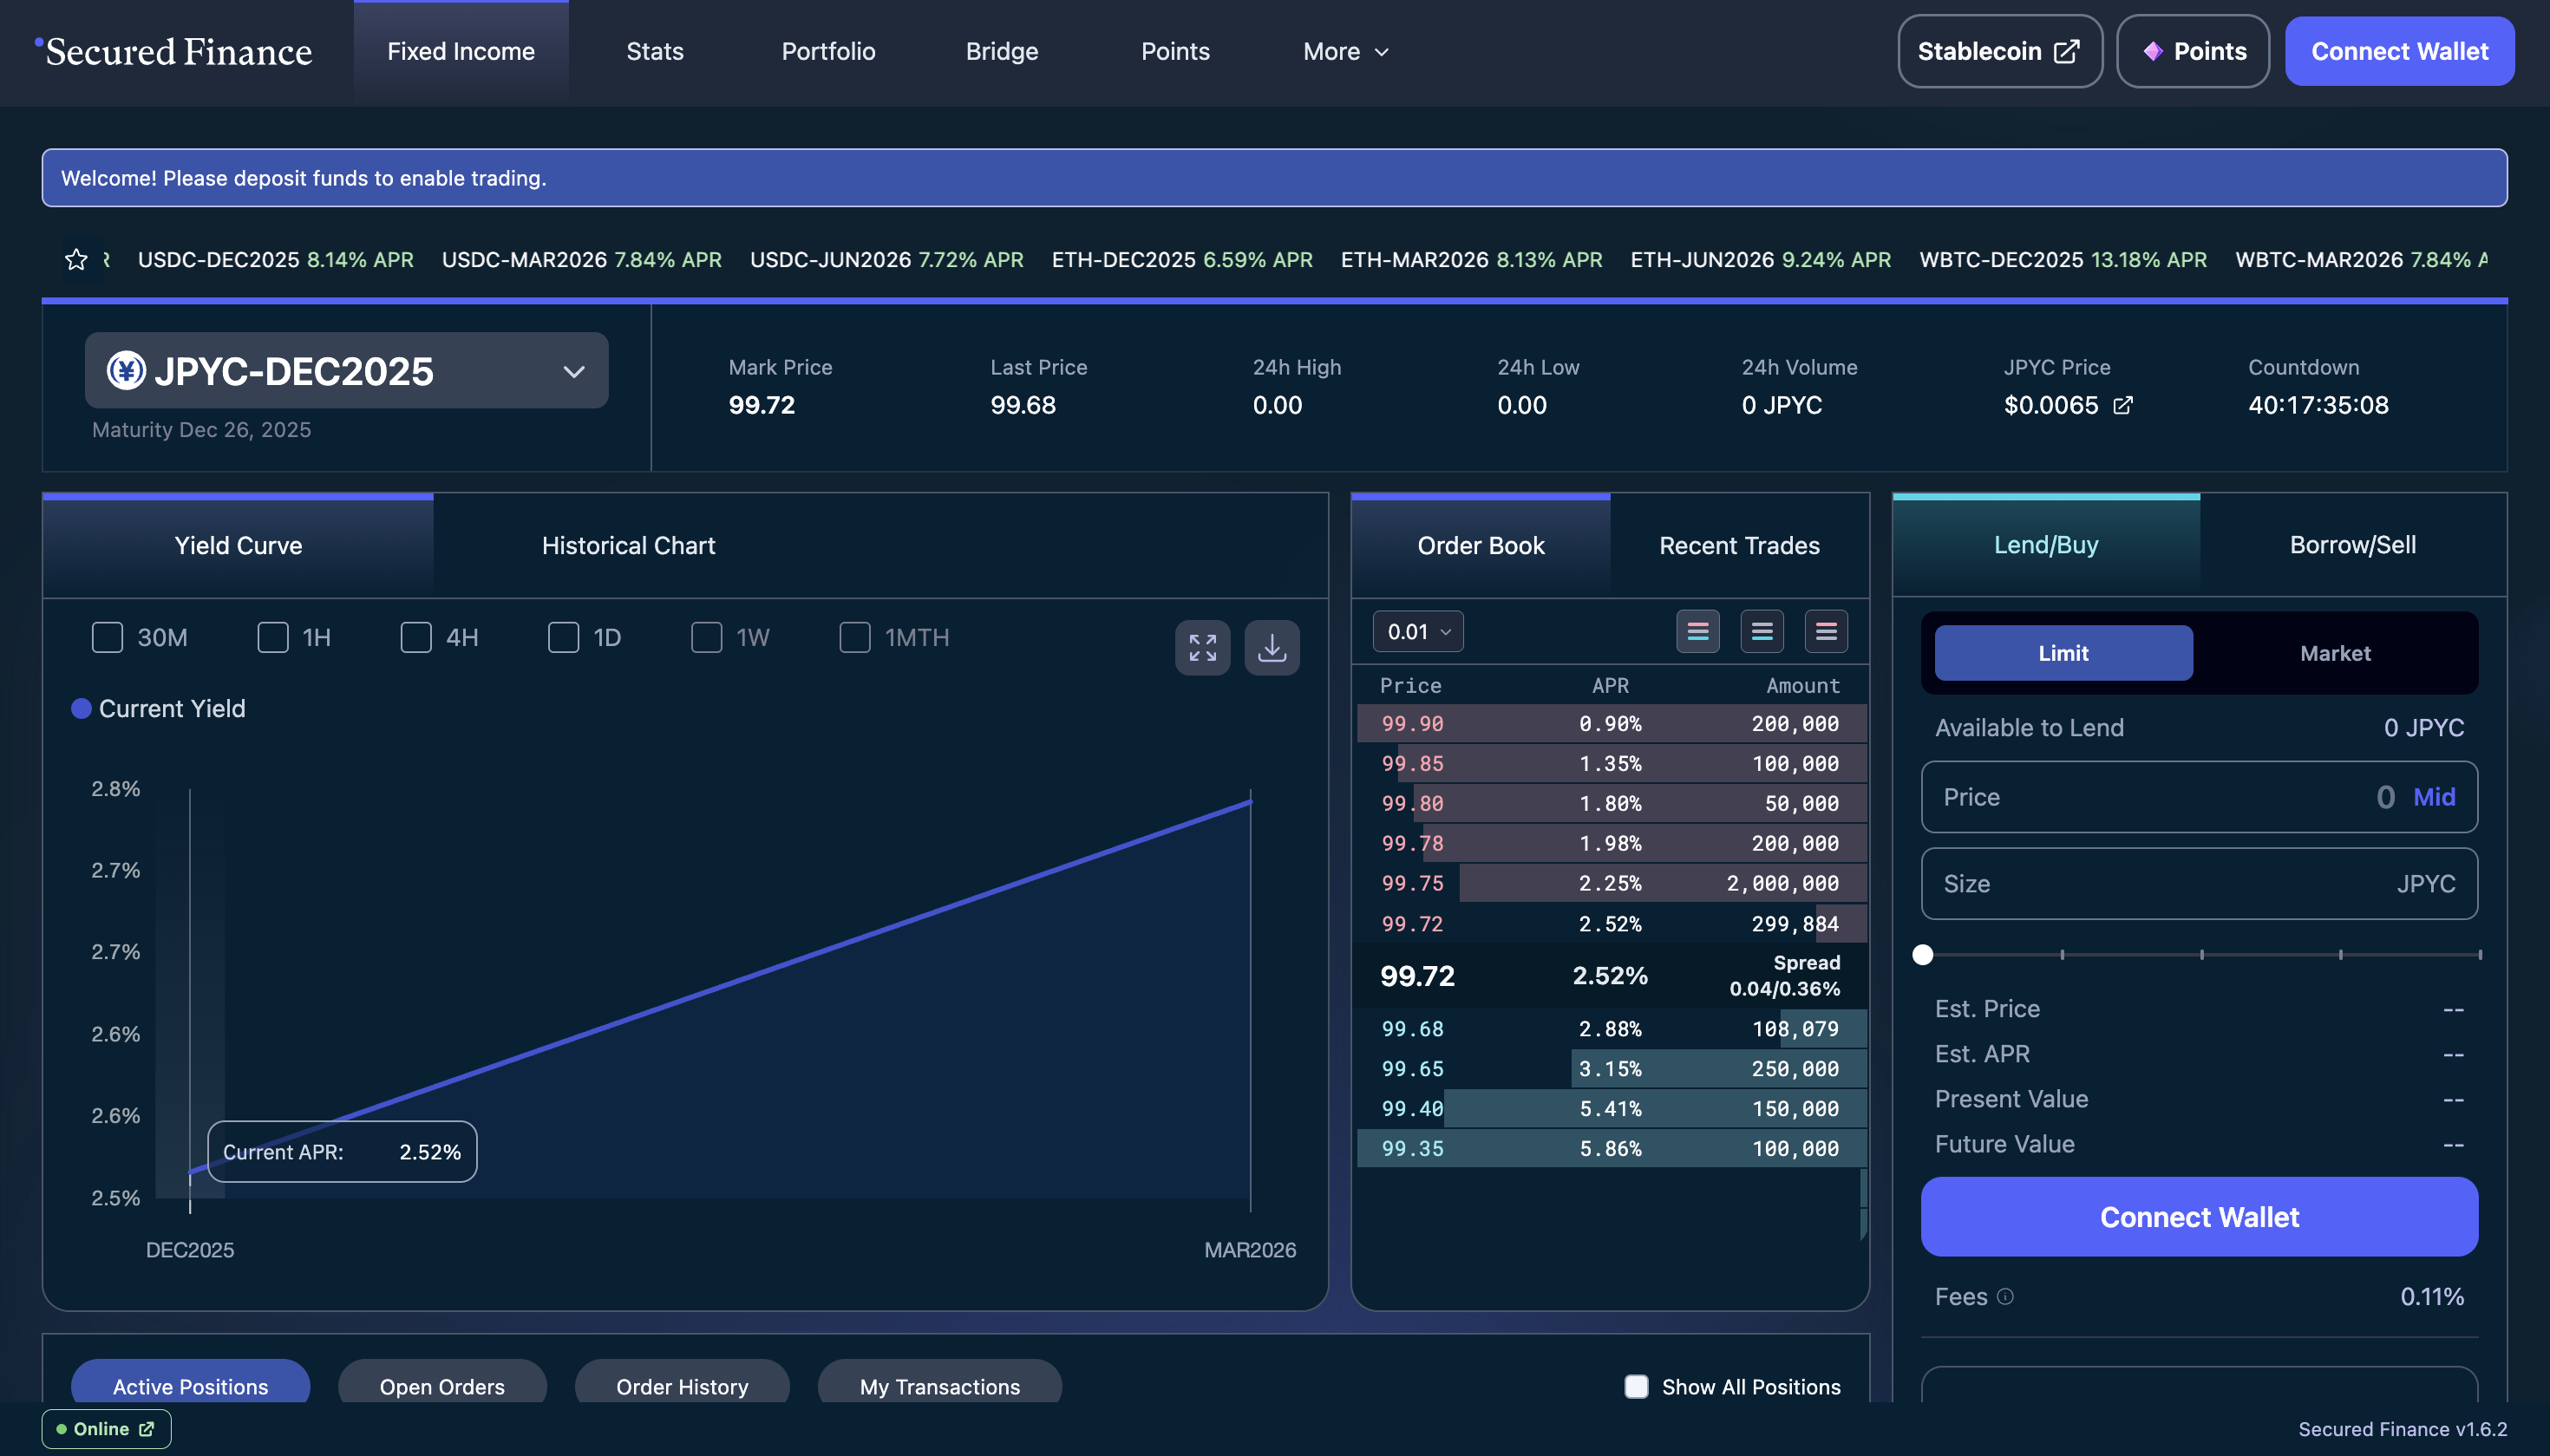The image size is (2550, 1456).
Task: Show both bids and asks order book view
Action: point(1697,632)
